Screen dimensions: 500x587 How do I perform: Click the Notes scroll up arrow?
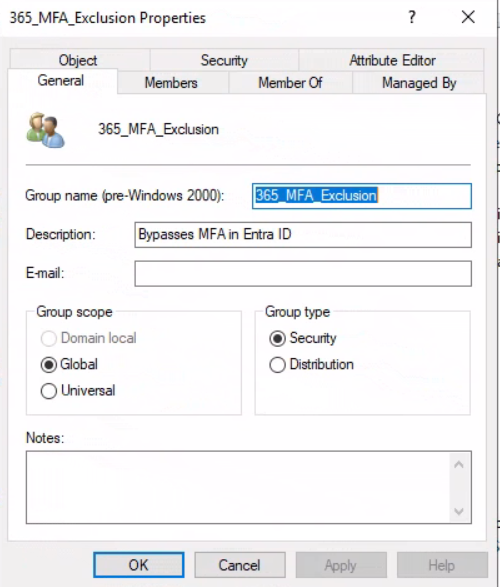coord(459,465)
